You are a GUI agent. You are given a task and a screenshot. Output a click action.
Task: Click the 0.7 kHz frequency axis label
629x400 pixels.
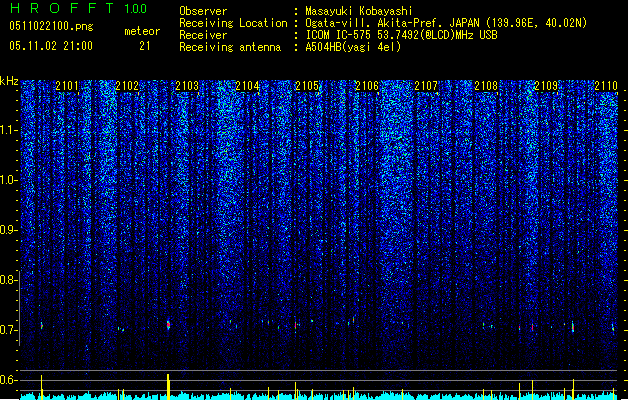tap(9, 330)
